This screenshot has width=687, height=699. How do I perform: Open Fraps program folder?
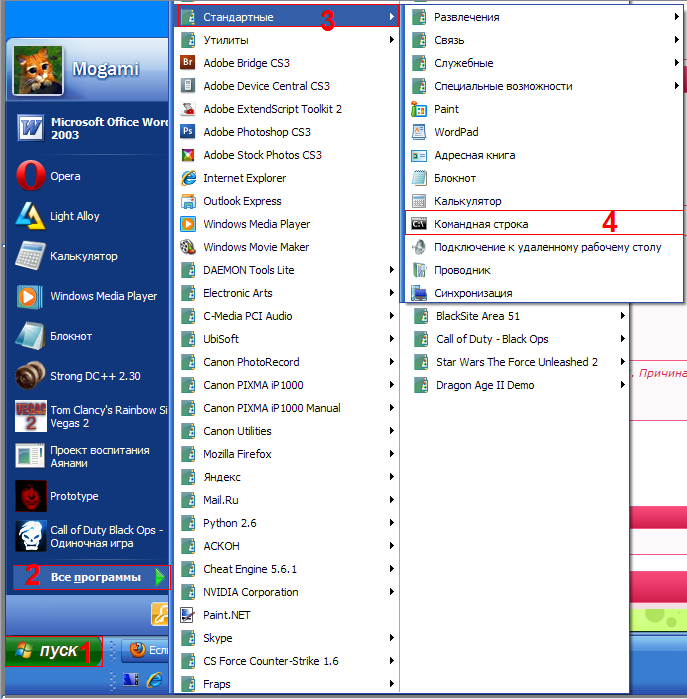(288, 684)
